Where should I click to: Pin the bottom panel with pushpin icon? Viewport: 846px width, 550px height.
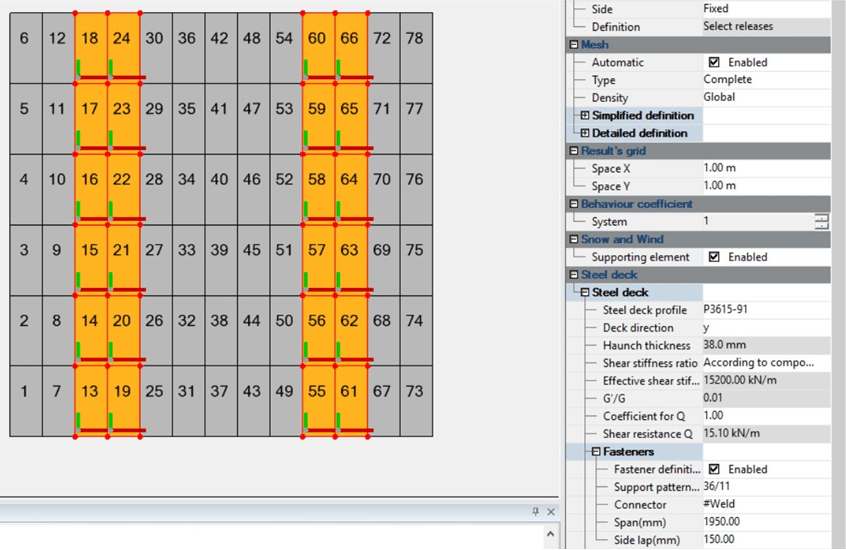coord(535,512)
